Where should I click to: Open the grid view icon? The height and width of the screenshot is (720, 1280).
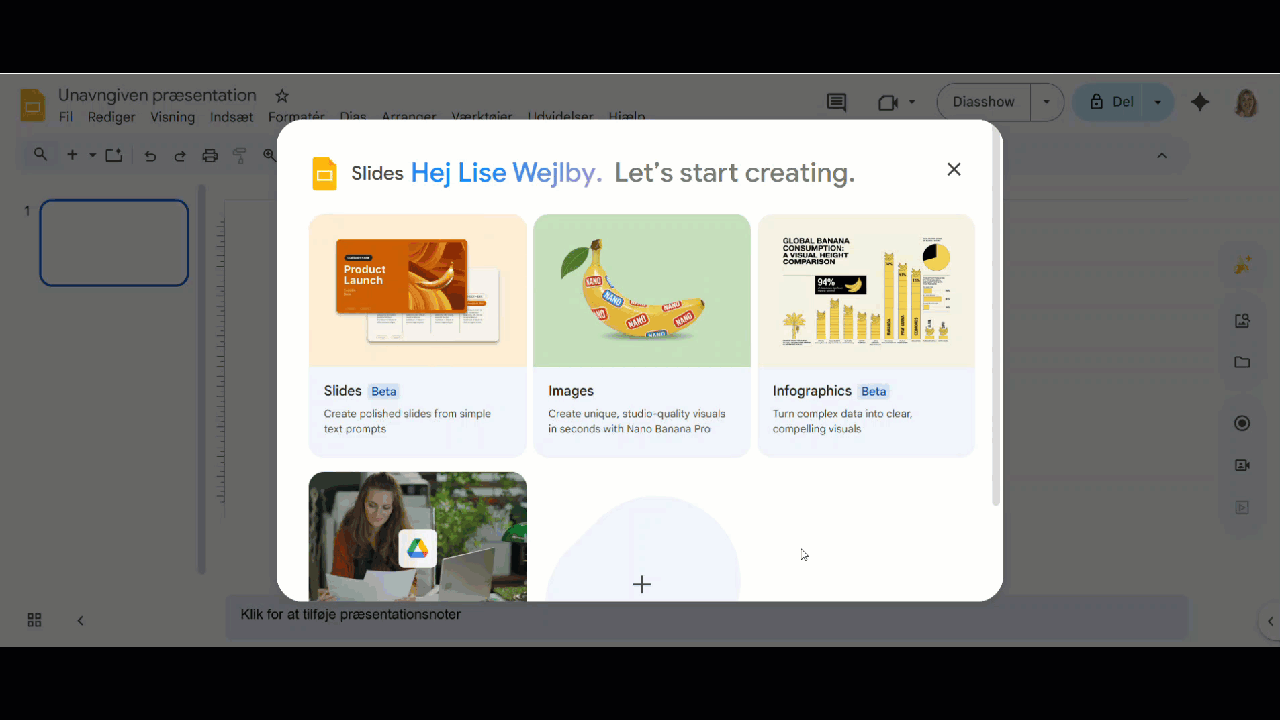point(34,620)
